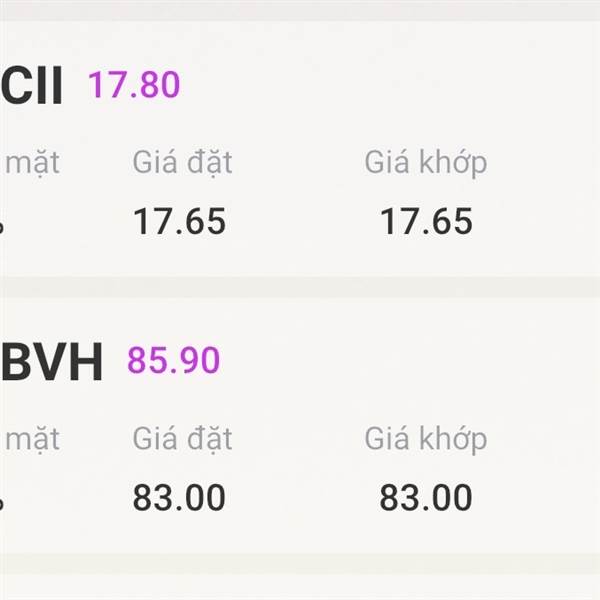This screenshot has width=600, height=600.
Task: Click the divider between CII and BVH cards
Action: click(x=300, y=287)
